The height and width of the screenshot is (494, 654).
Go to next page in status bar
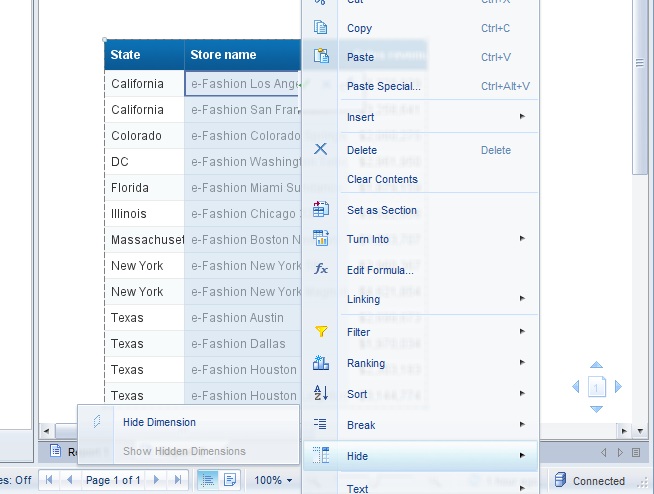click(x=156, y=480)
